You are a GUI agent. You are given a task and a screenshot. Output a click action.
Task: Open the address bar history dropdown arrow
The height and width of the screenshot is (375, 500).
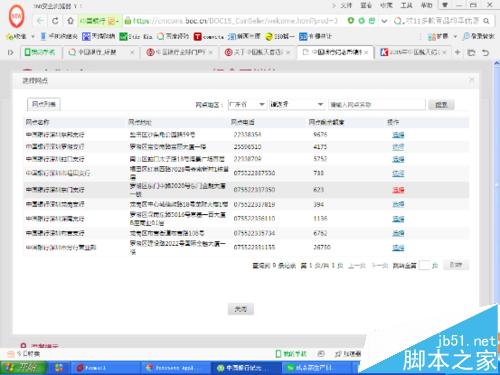point(384,21)
